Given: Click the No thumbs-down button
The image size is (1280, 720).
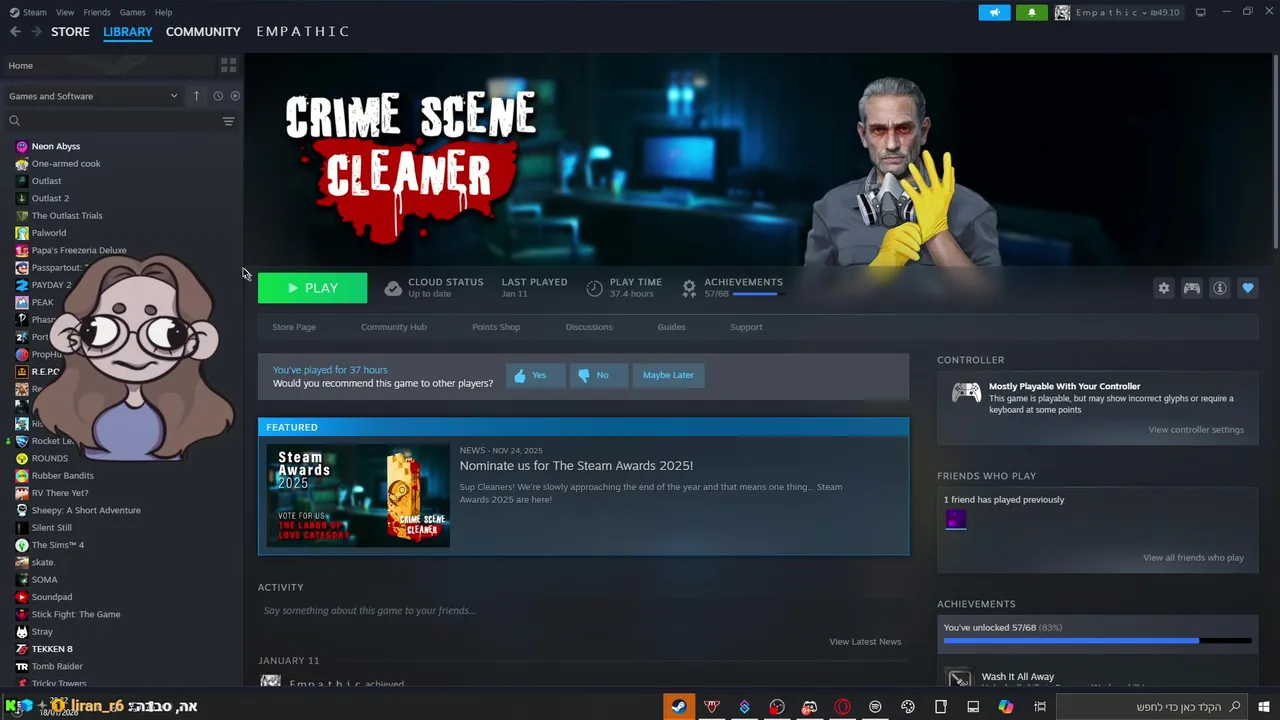Looking at the screenshot, I should [598, 375].
